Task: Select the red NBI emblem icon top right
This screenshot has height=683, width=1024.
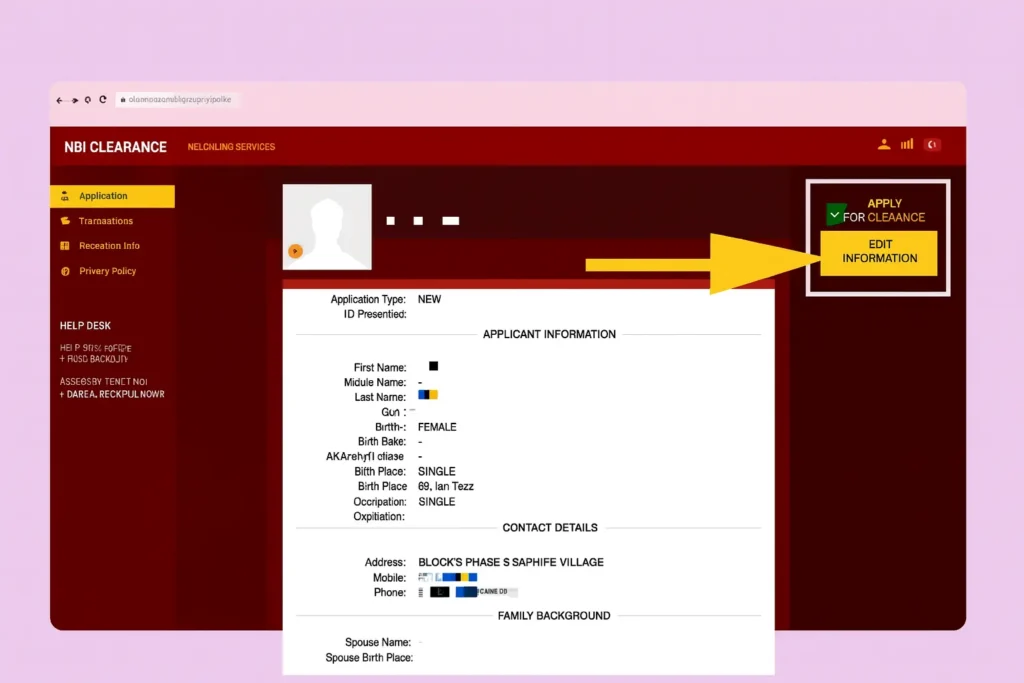Action: (x=931, y=144)
